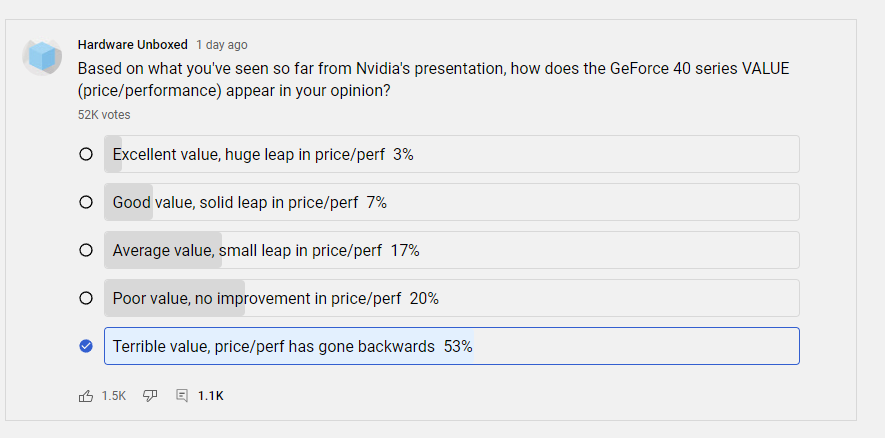Open comments via the comment icon

click(182, 396)
